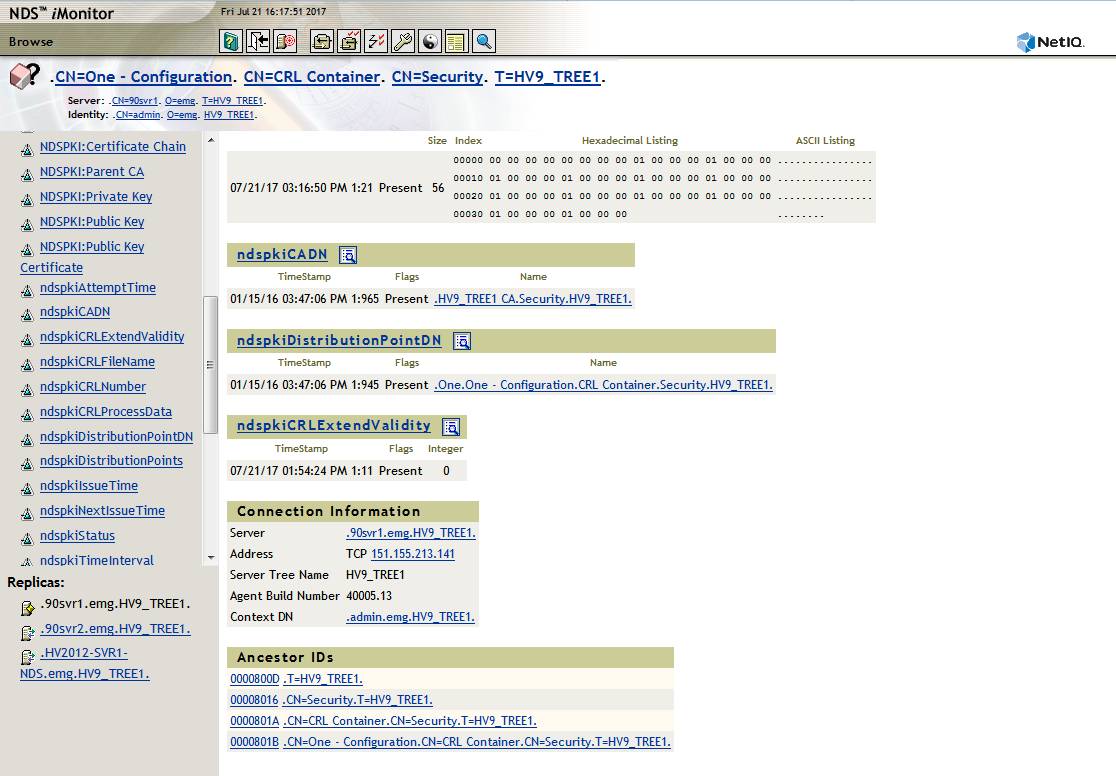Select ndspkiNextIssueTime attribute link
The height and width of the screenshot is (776, 1116).
tap(102, 510)
